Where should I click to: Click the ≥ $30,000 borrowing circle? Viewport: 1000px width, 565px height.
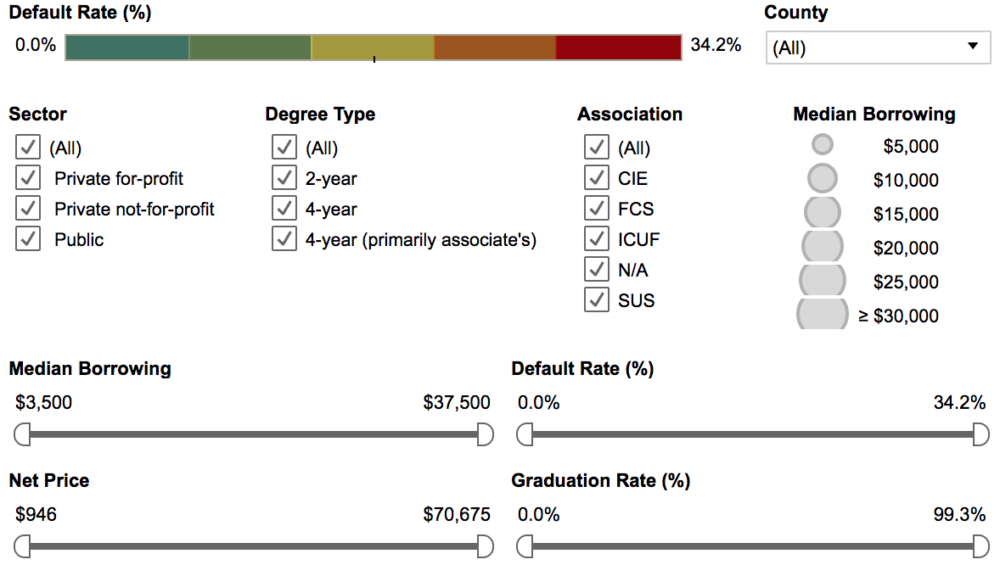(822, 314)
